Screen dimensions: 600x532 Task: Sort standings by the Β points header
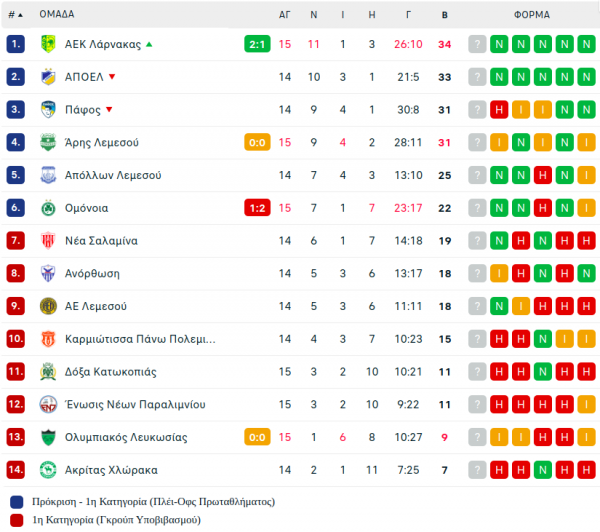pyautogui.click(x=445, y=15)
